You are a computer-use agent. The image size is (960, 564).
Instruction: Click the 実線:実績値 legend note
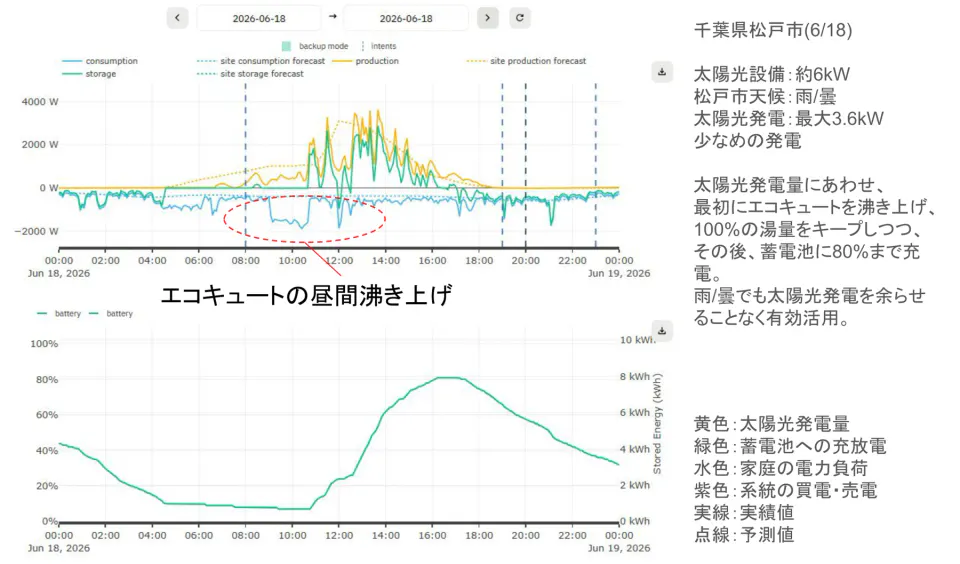coord(744,512)
